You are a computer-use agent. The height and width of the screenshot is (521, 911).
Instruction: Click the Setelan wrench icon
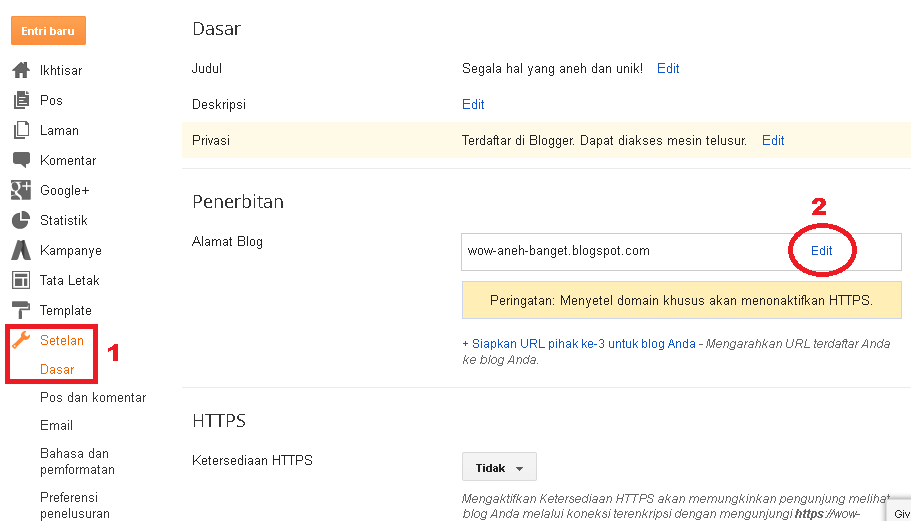[x=21, y=340]
